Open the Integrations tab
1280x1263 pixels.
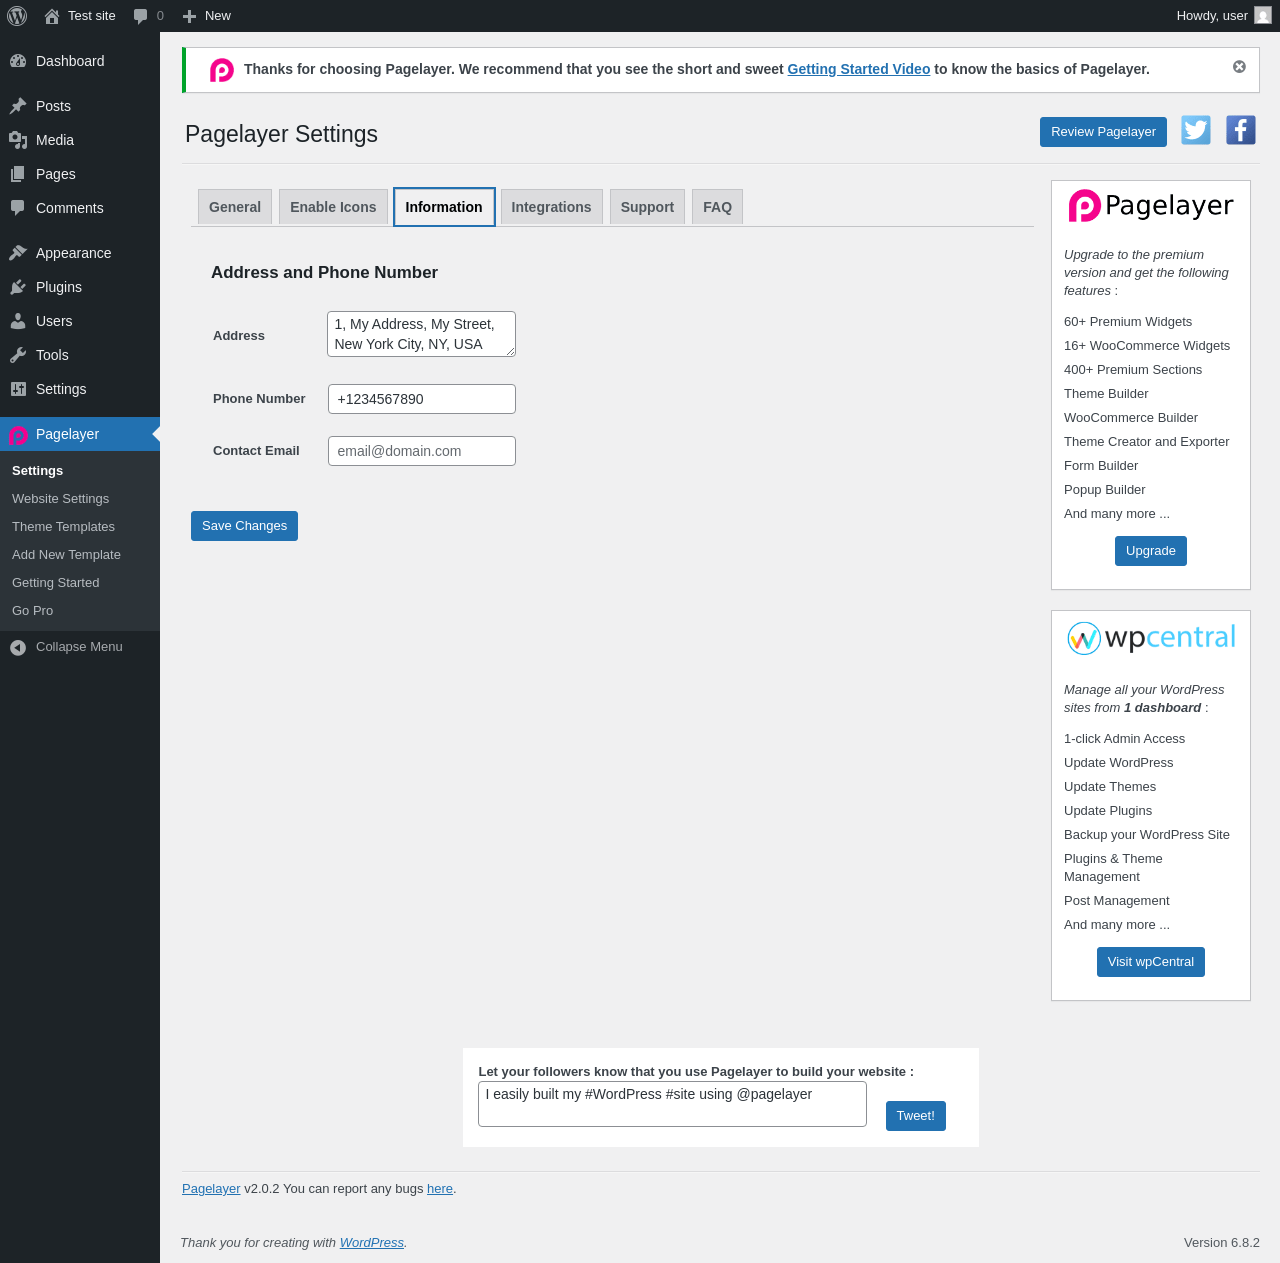[551, 207]
